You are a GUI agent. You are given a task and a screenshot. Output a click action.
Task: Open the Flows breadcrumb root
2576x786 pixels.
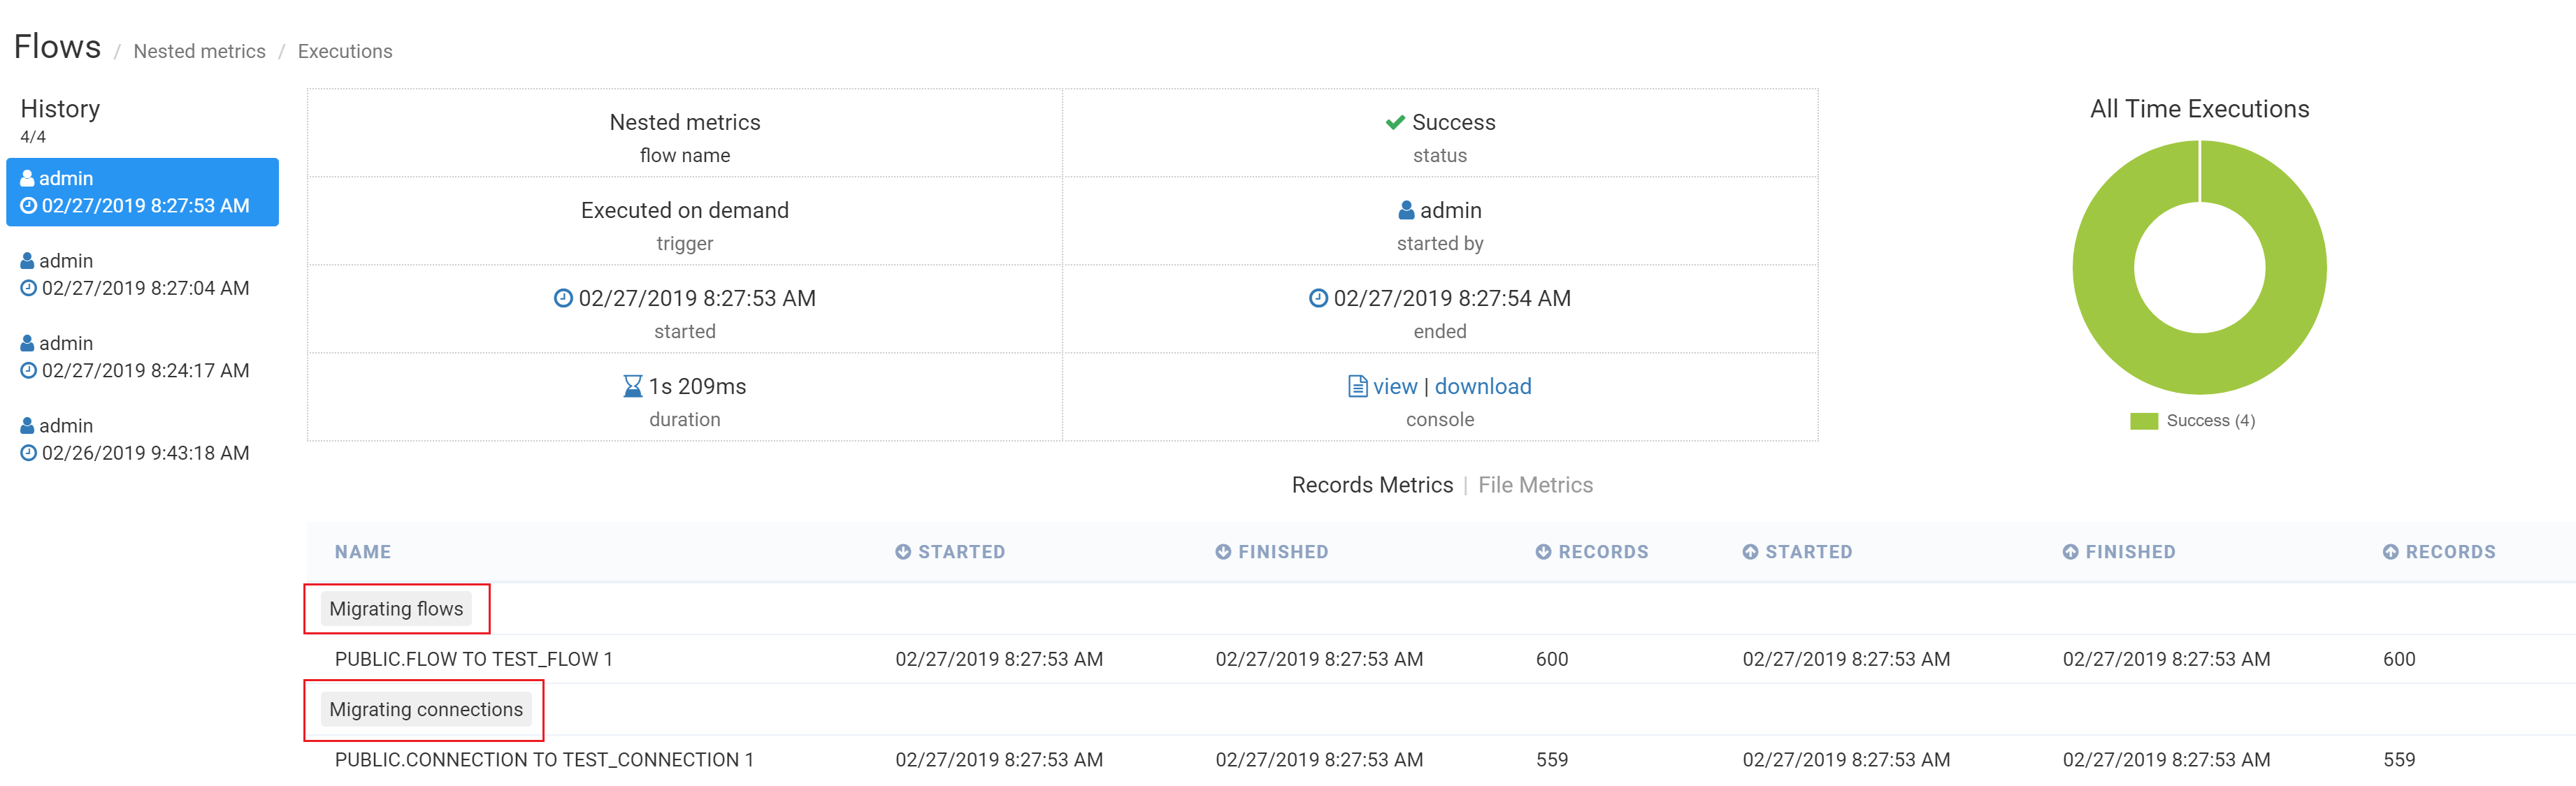57,47
